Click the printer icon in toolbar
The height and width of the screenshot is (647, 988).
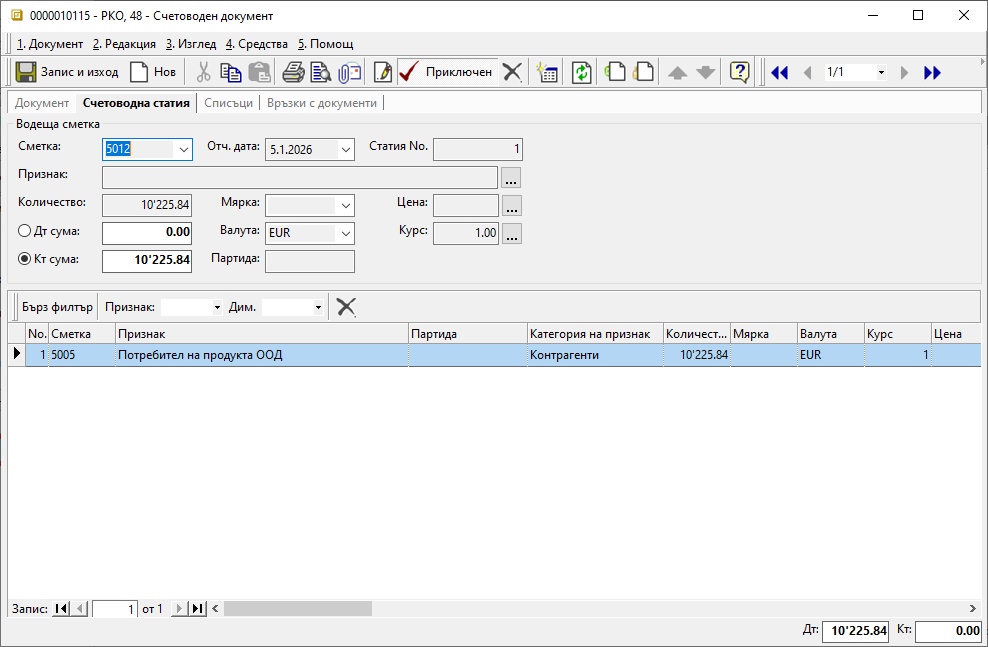[x=293, y=72]
